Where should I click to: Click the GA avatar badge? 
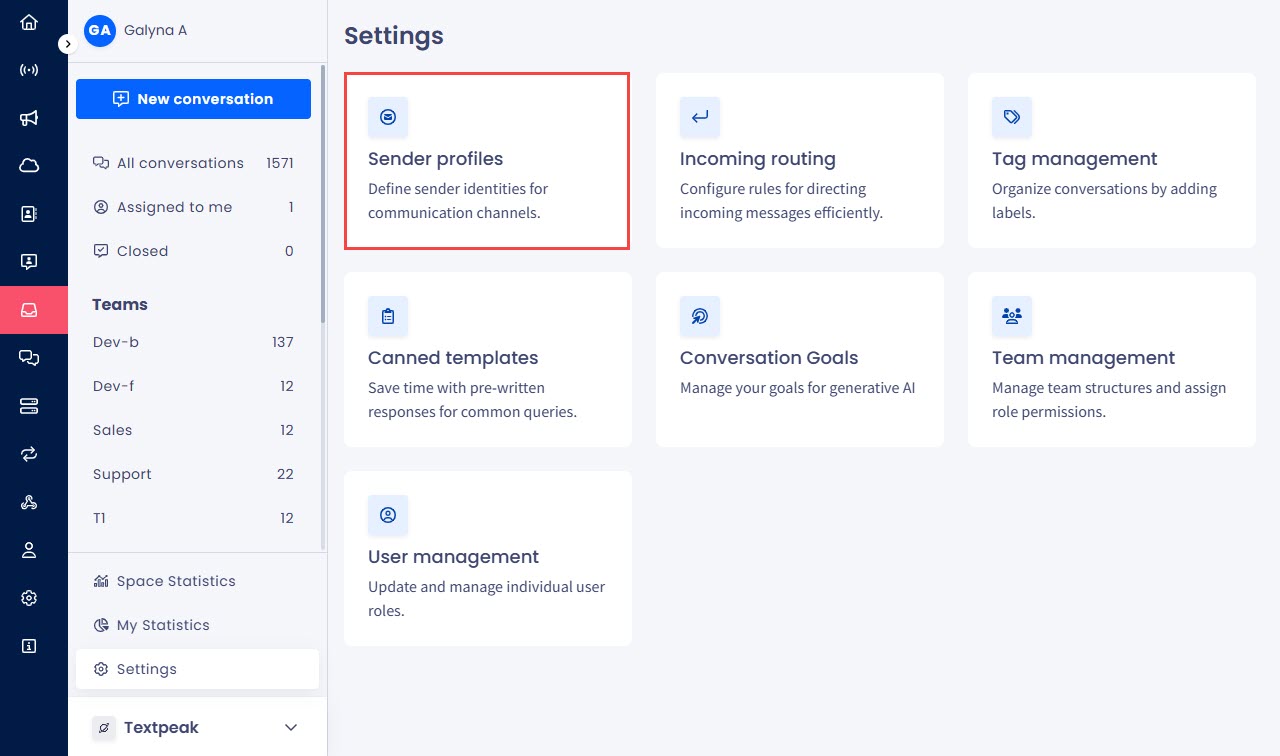tap(100, 30)
